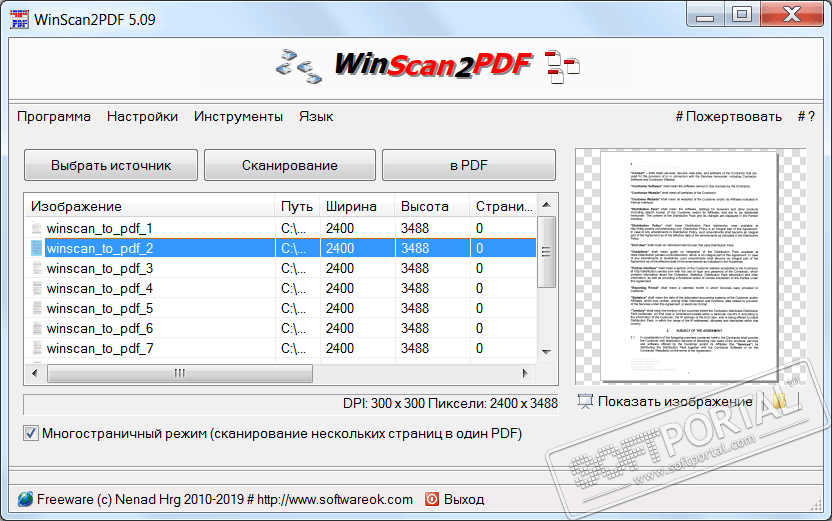Click the page value 0 of winscan_to_pdf_7

click(x=480, y=348)
